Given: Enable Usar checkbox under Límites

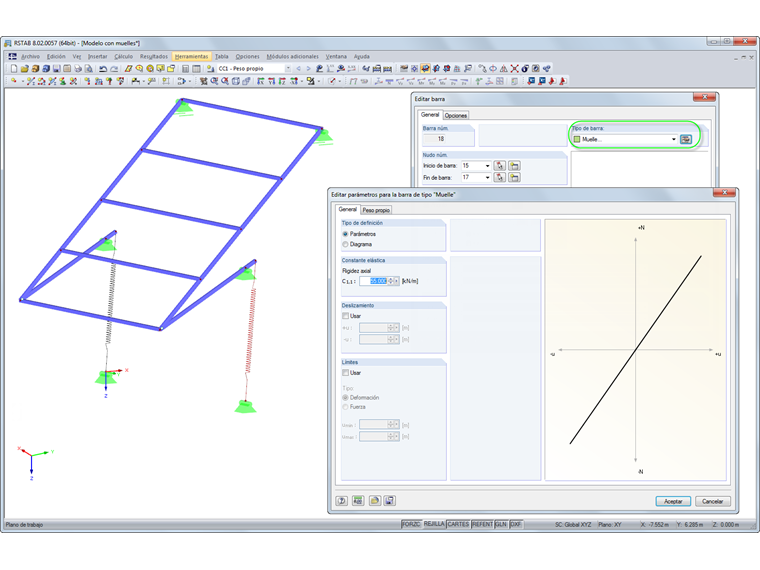Looking at the screenshot, I should pyautogui.click(x=346, y=373).
